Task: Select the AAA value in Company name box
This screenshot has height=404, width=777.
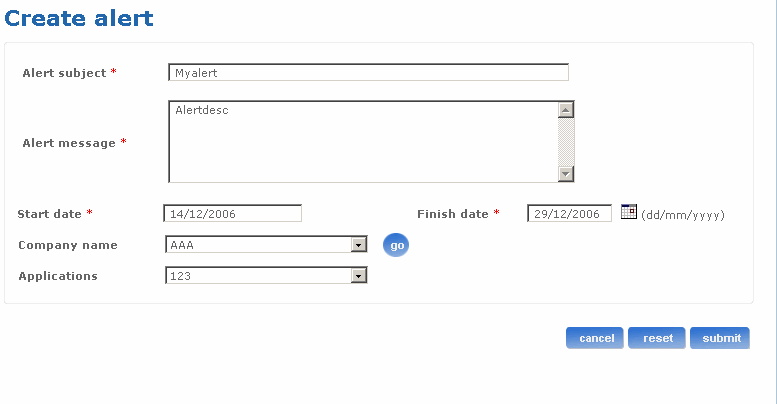Action: coord(258,245)
